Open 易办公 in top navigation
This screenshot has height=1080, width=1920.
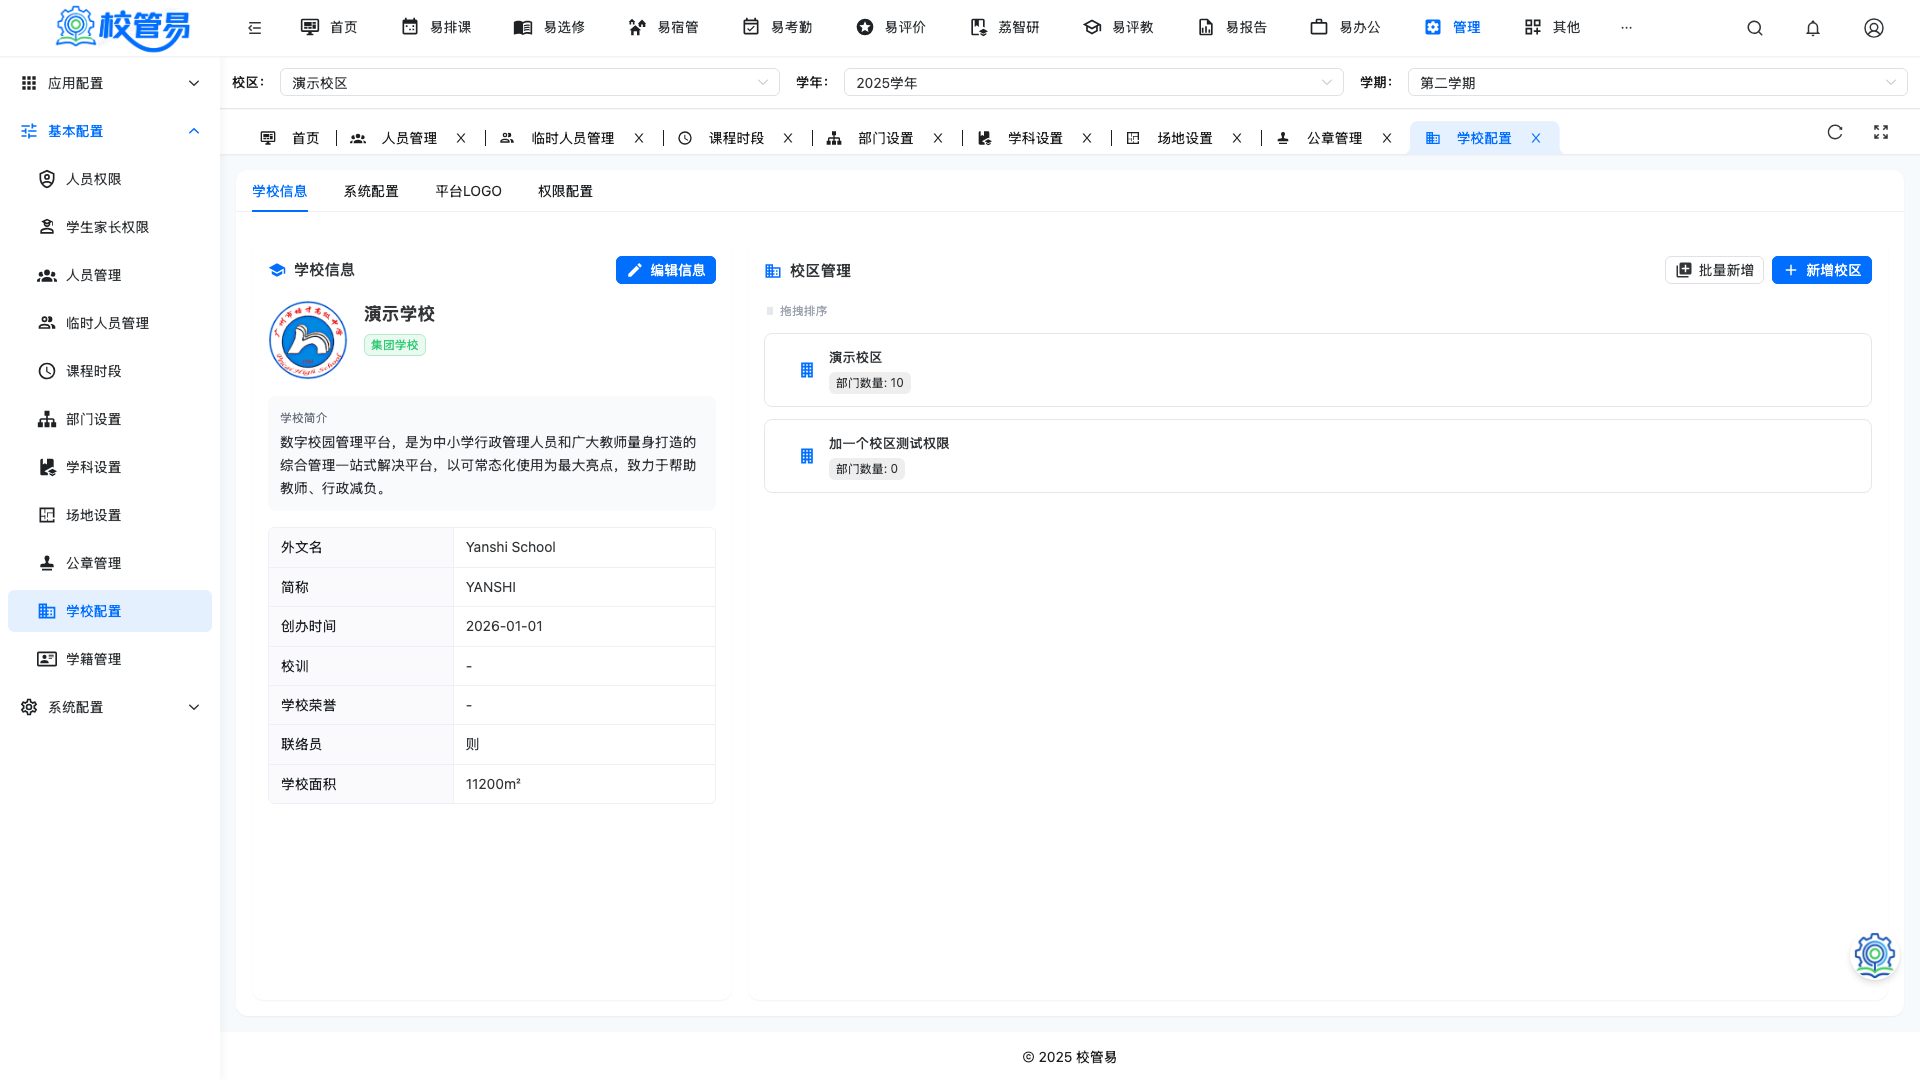tap(1346, 28)
